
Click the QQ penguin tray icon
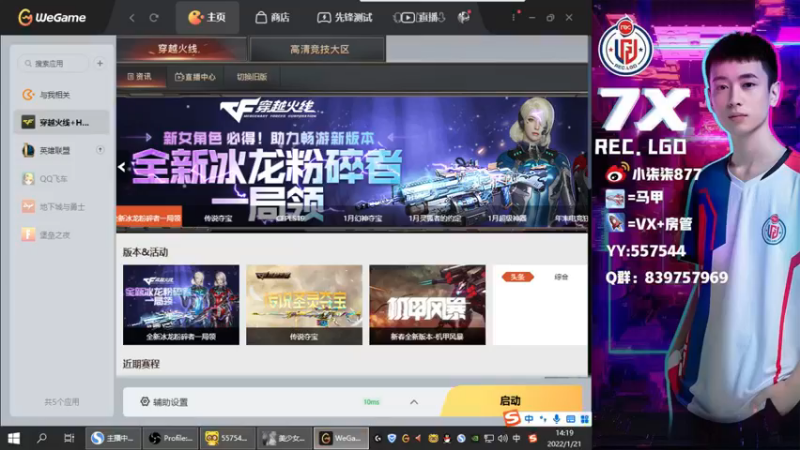tap(447, 438)
